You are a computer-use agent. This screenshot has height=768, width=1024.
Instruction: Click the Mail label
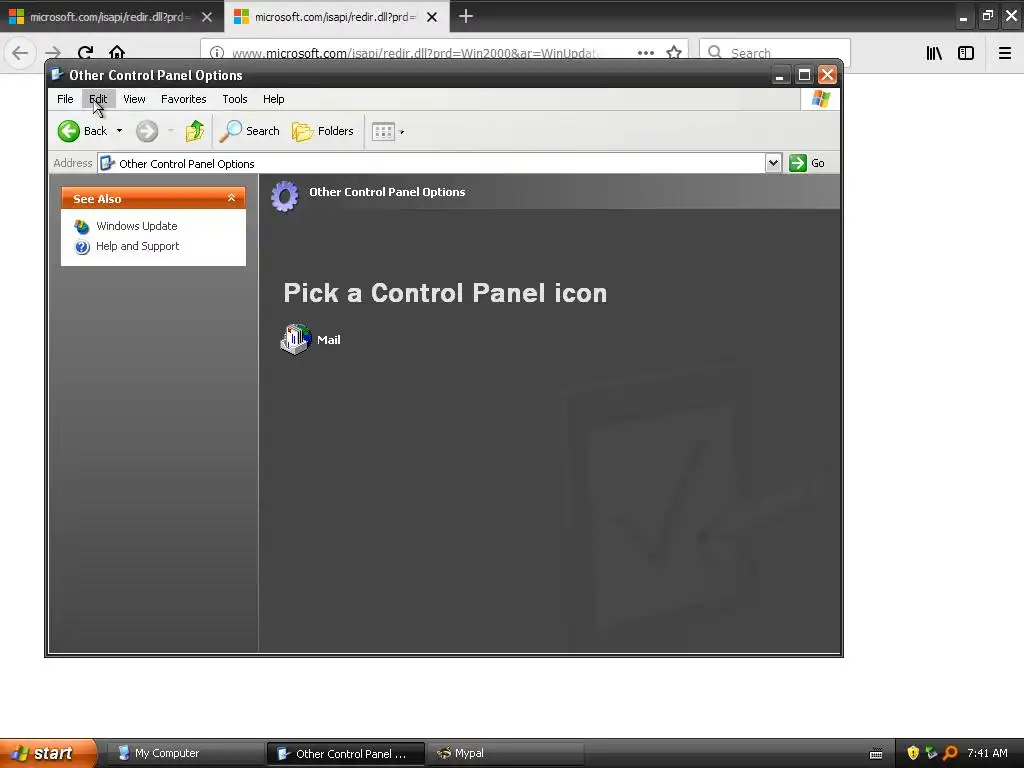tap(328, 340)
